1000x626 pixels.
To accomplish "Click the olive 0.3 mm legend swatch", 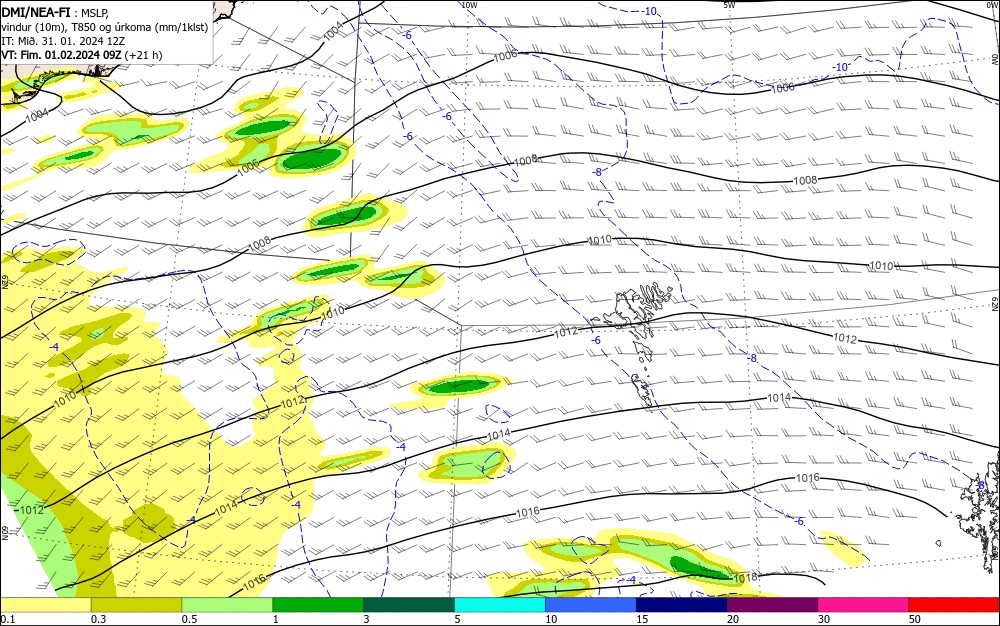I will click(x=136, y=605).
